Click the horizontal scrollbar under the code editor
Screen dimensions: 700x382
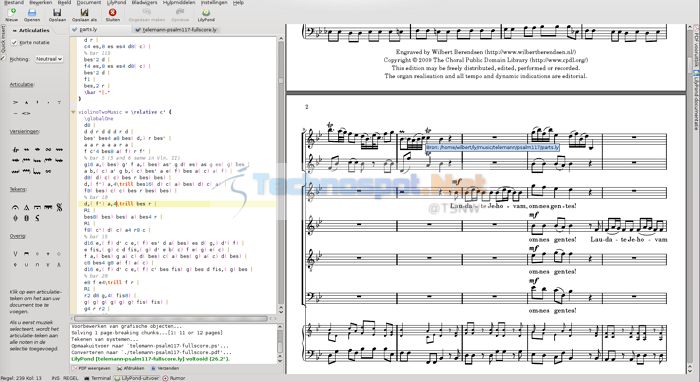(171, 319)
